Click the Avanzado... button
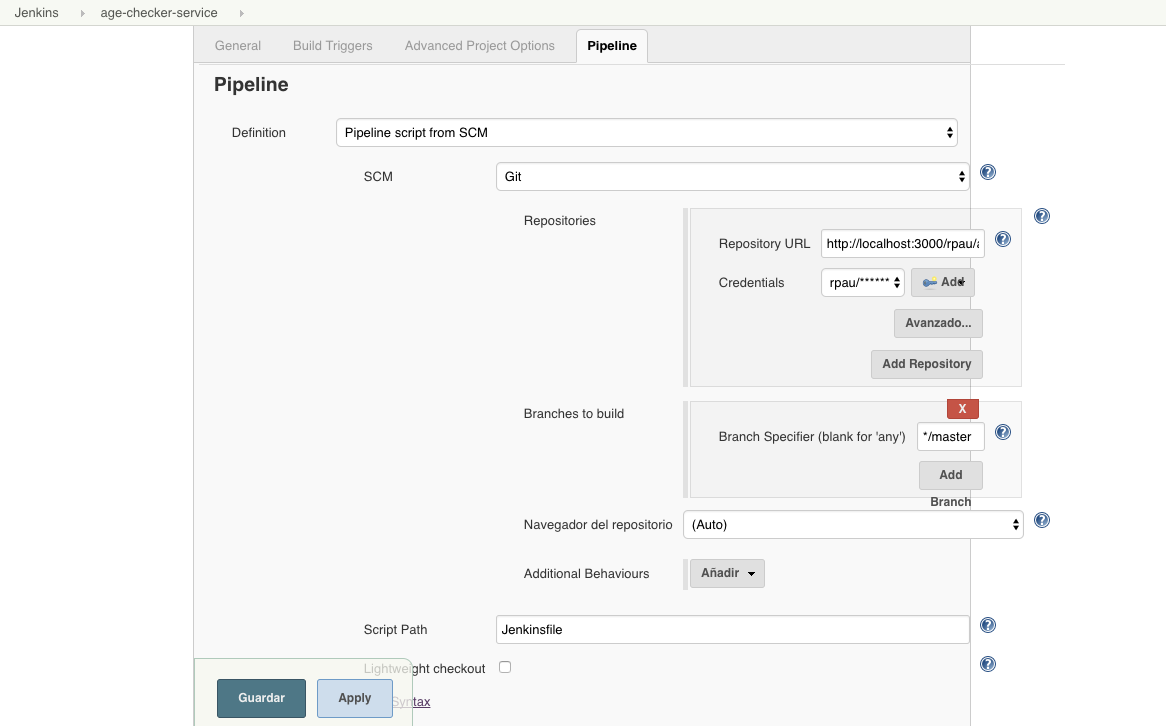1166x726 pixels. click(x=938, y=324)
